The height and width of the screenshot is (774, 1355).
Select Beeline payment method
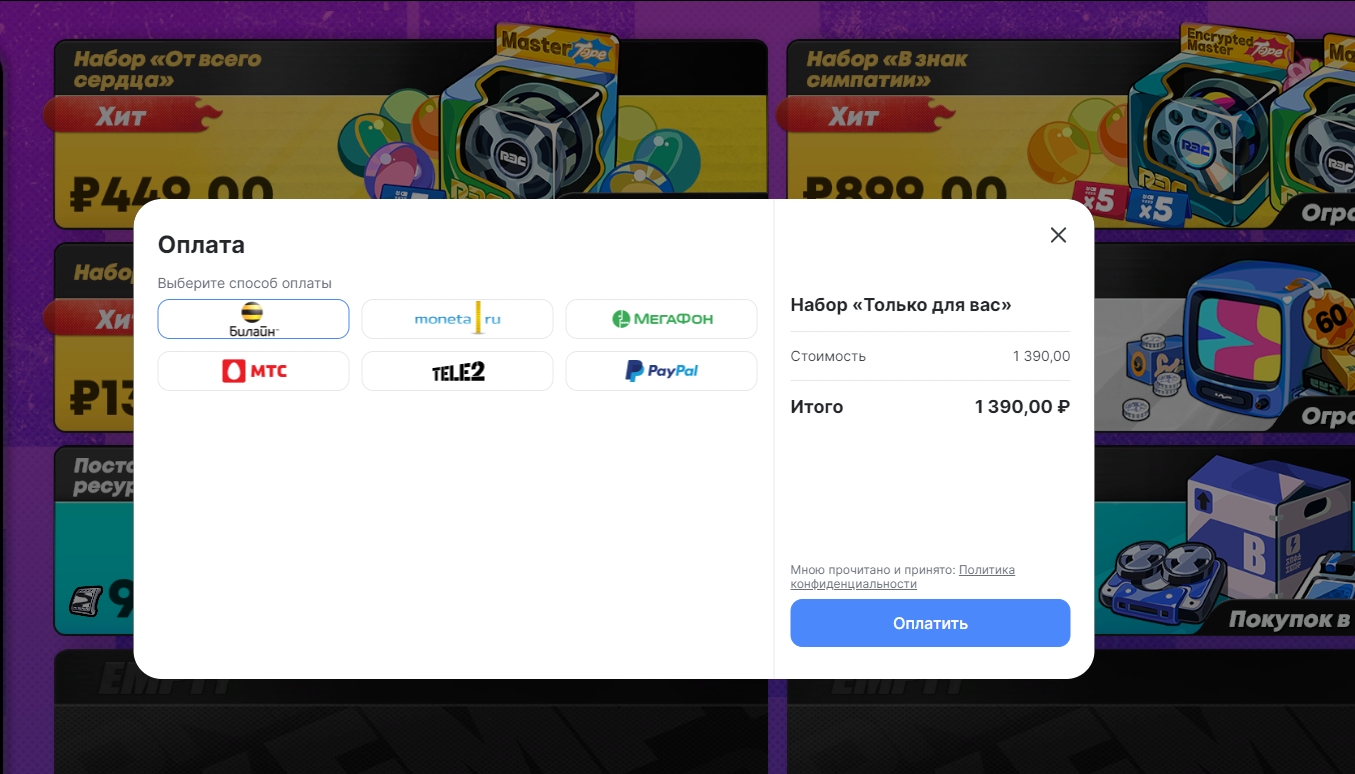(253, 319)
